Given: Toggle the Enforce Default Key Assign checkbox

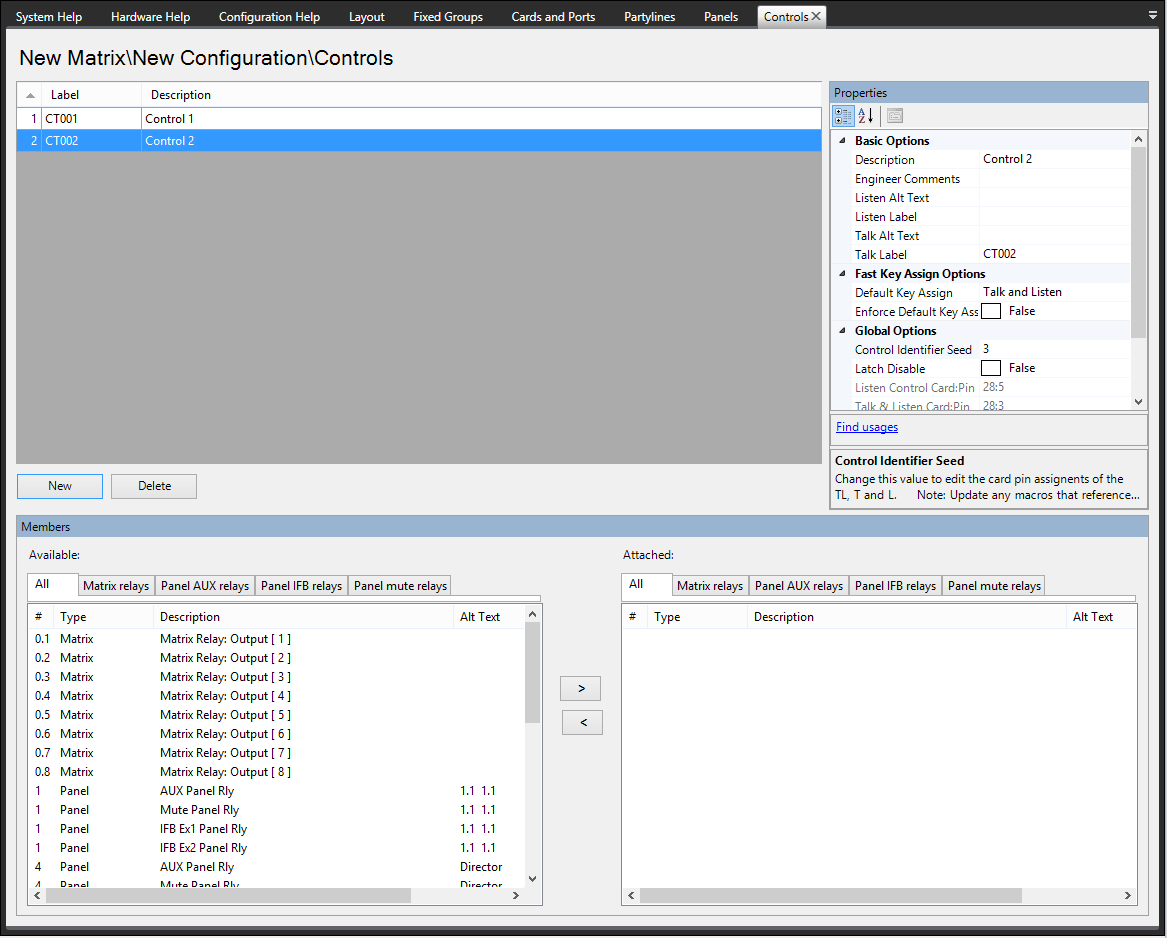Looking at the screenshot, I should (991, 311).
